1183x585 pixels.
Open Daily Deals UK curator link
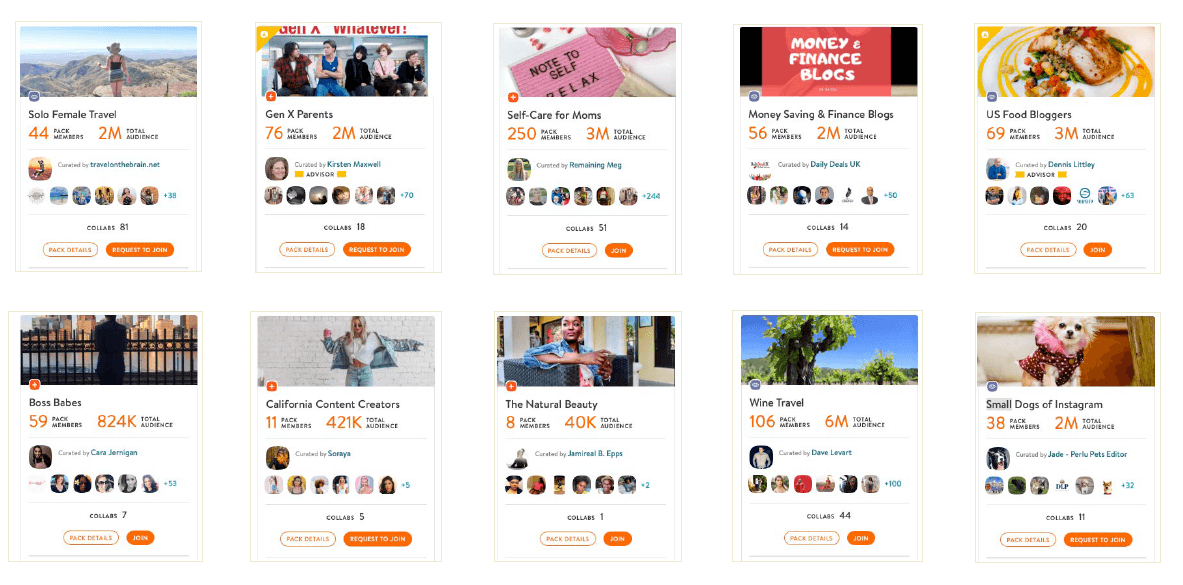(x=835, y=165)
